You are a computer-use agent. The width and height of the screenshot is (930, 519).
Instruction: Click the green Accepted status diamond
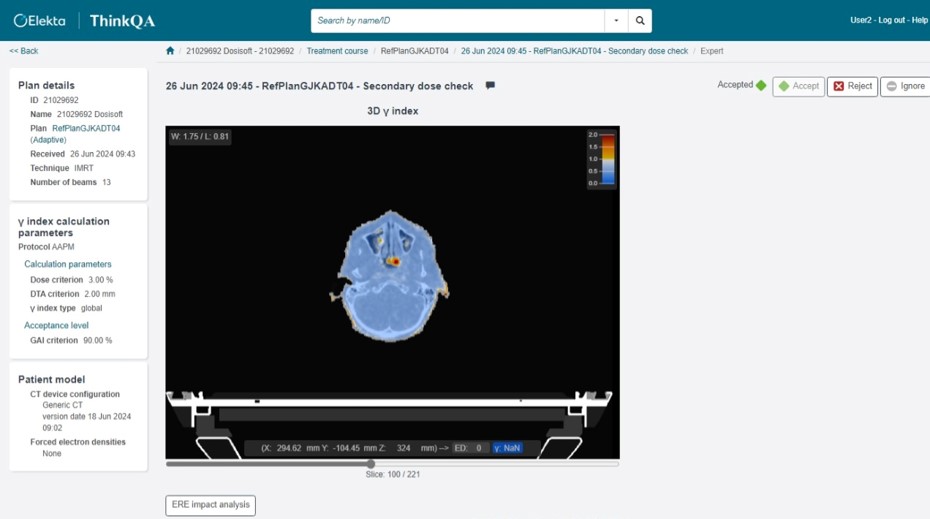click(x=761, y=85)
